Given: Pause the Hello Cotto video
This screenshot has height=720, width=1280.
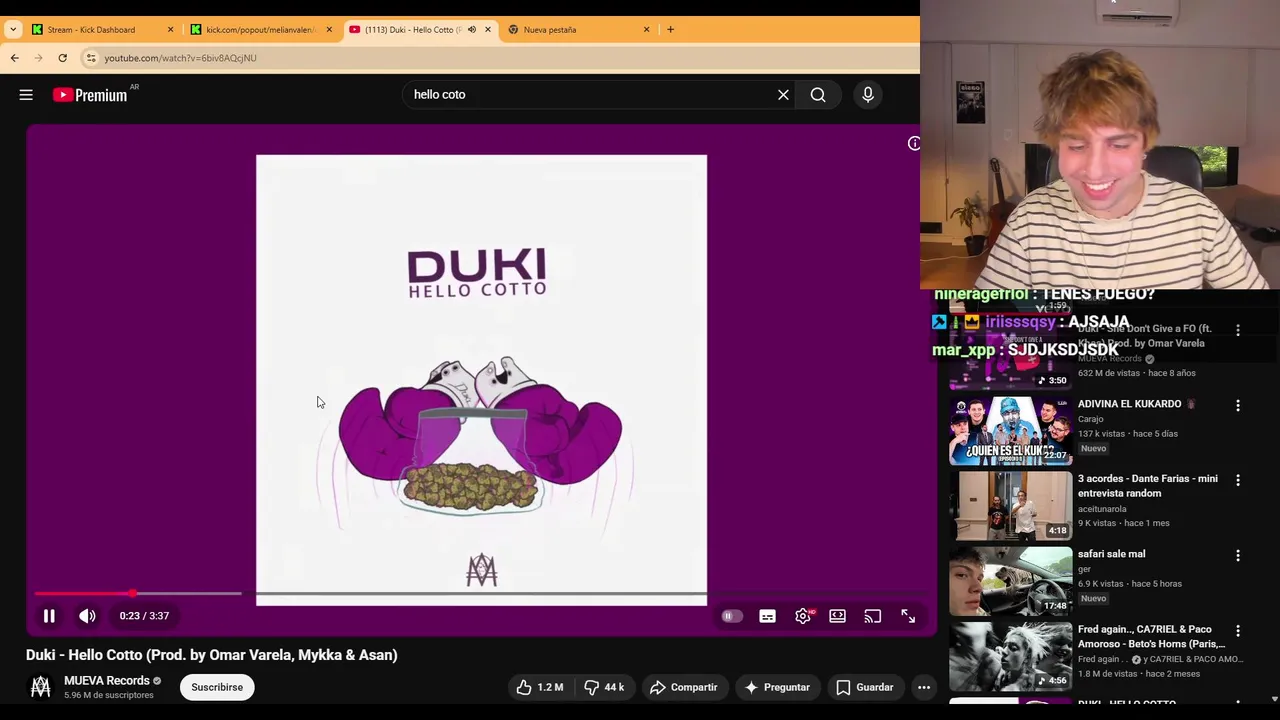Looking at the screenshot, I should [49, 616].
